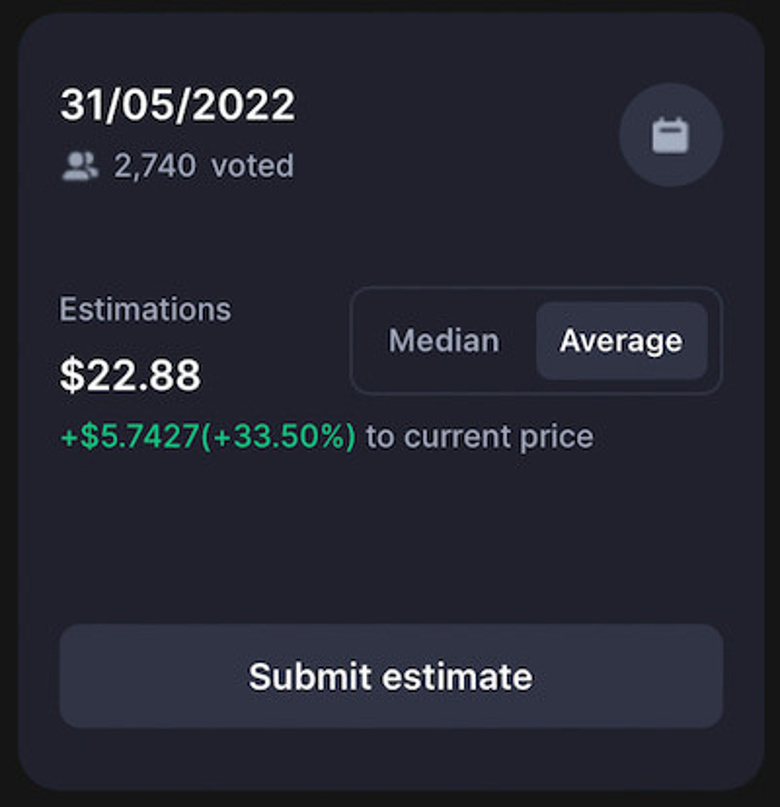Click the Median segment in the toggle
780x807 pixels.
[443, 341]
